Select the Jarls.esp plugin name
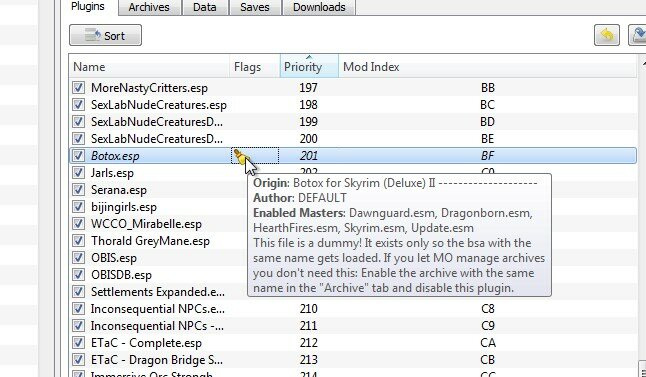The image size is (646, 377). (x=112, y=173)
